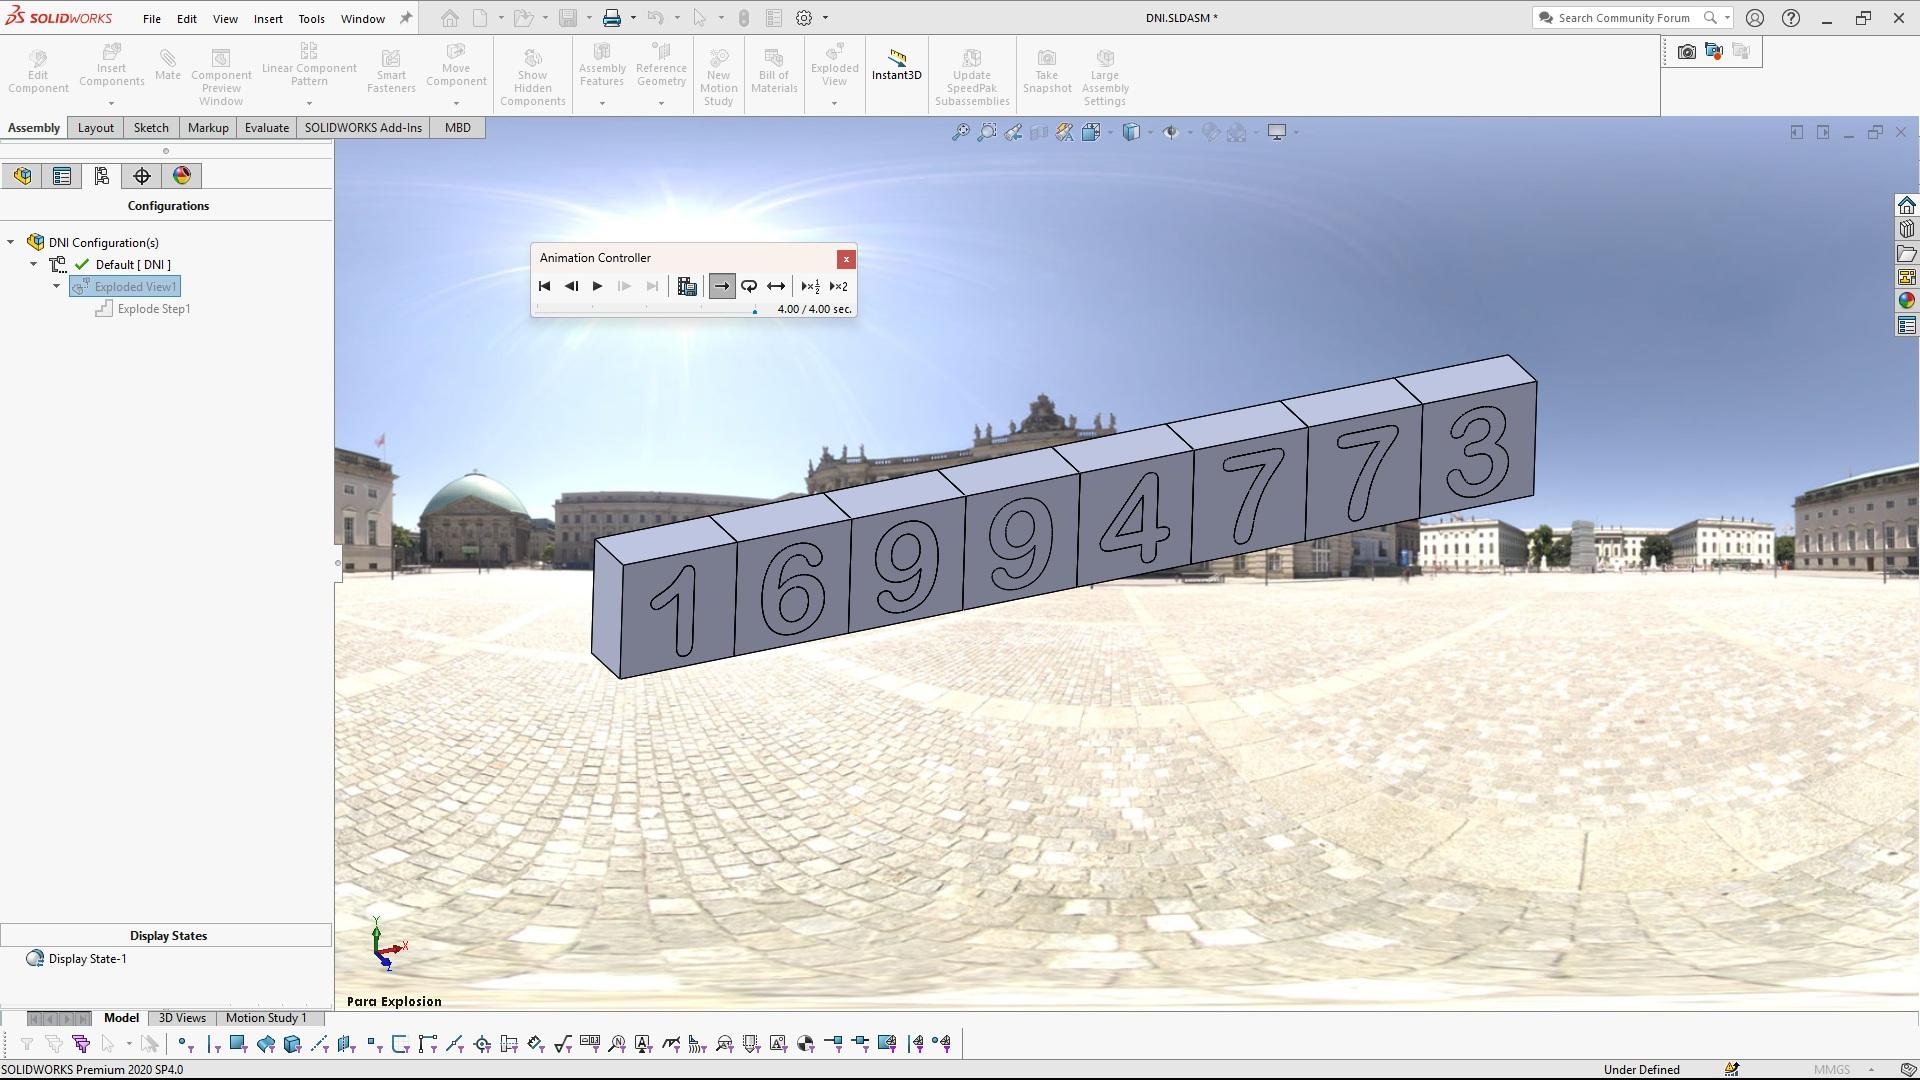Screen dimensions: 1920x1080
Task: Open the Tools menu
Action: pos(311,18)
